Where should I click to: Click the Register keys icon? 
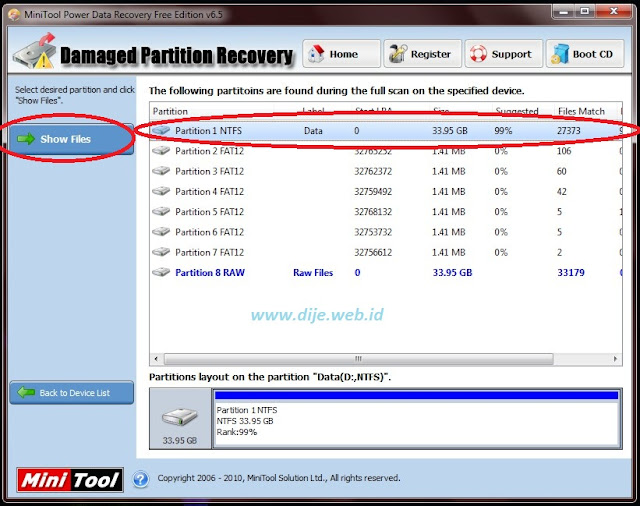click(398, 54)
